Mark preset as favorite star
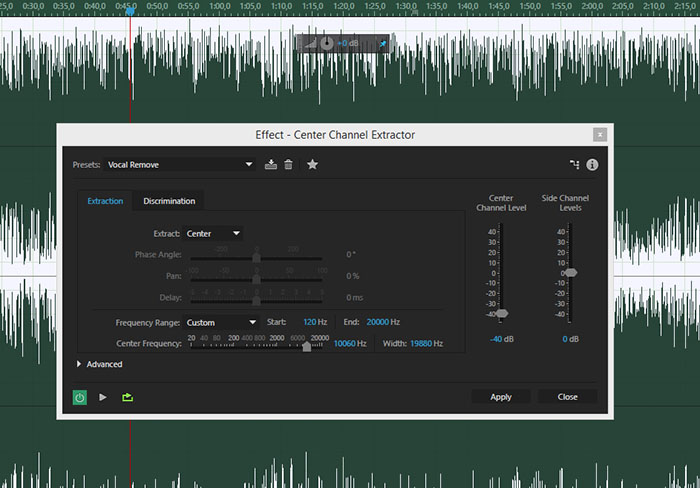This screenshot has width=700, height=488. pyautogui.click(x=312, y=164)
